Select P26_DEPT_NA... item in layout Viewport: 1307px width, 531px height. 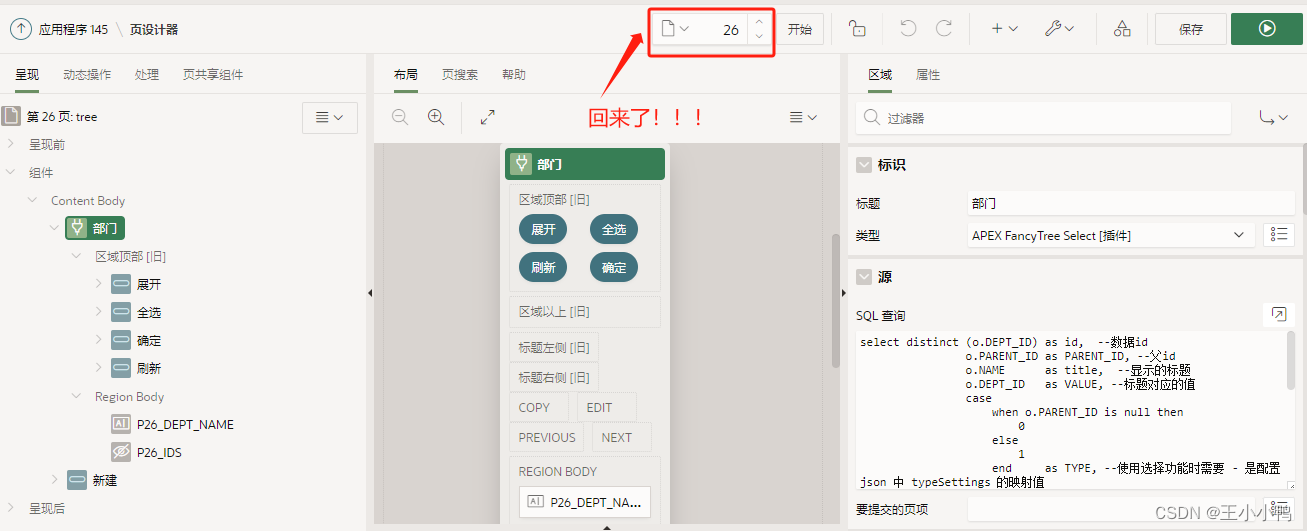point(585,502)
